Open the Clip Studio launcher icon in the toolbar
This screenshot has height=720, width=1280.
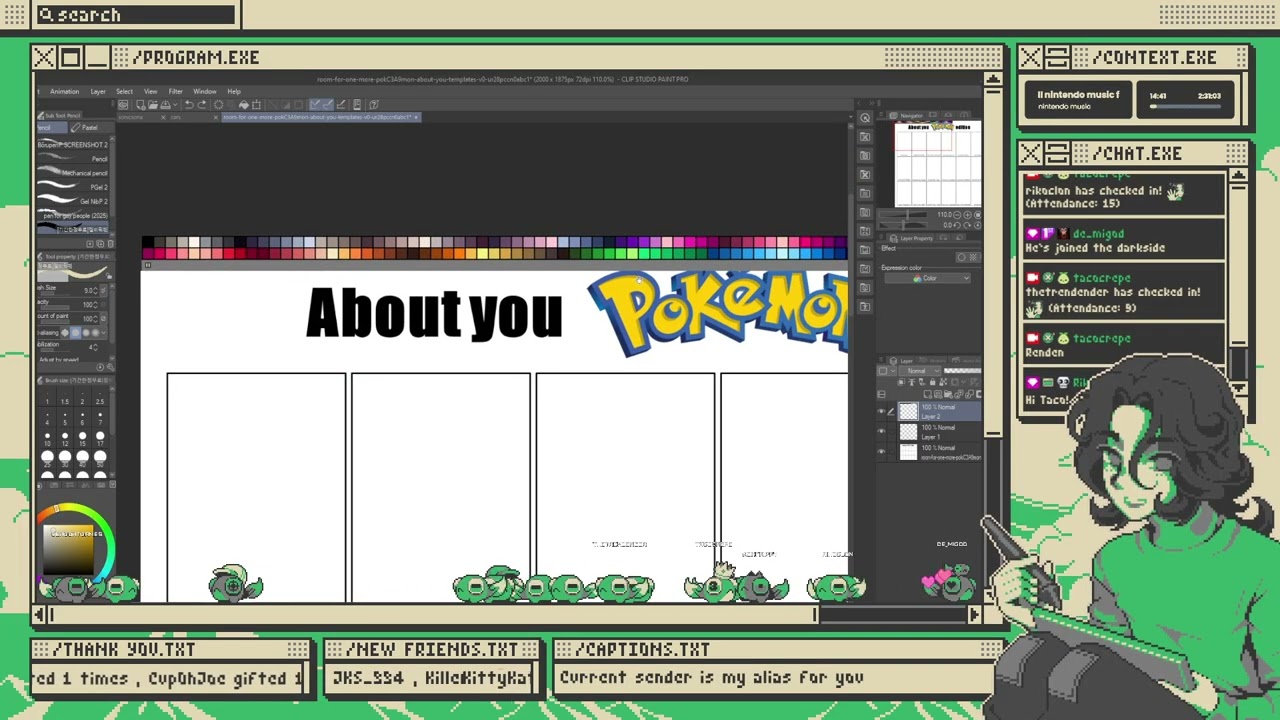tap(123, 104)
